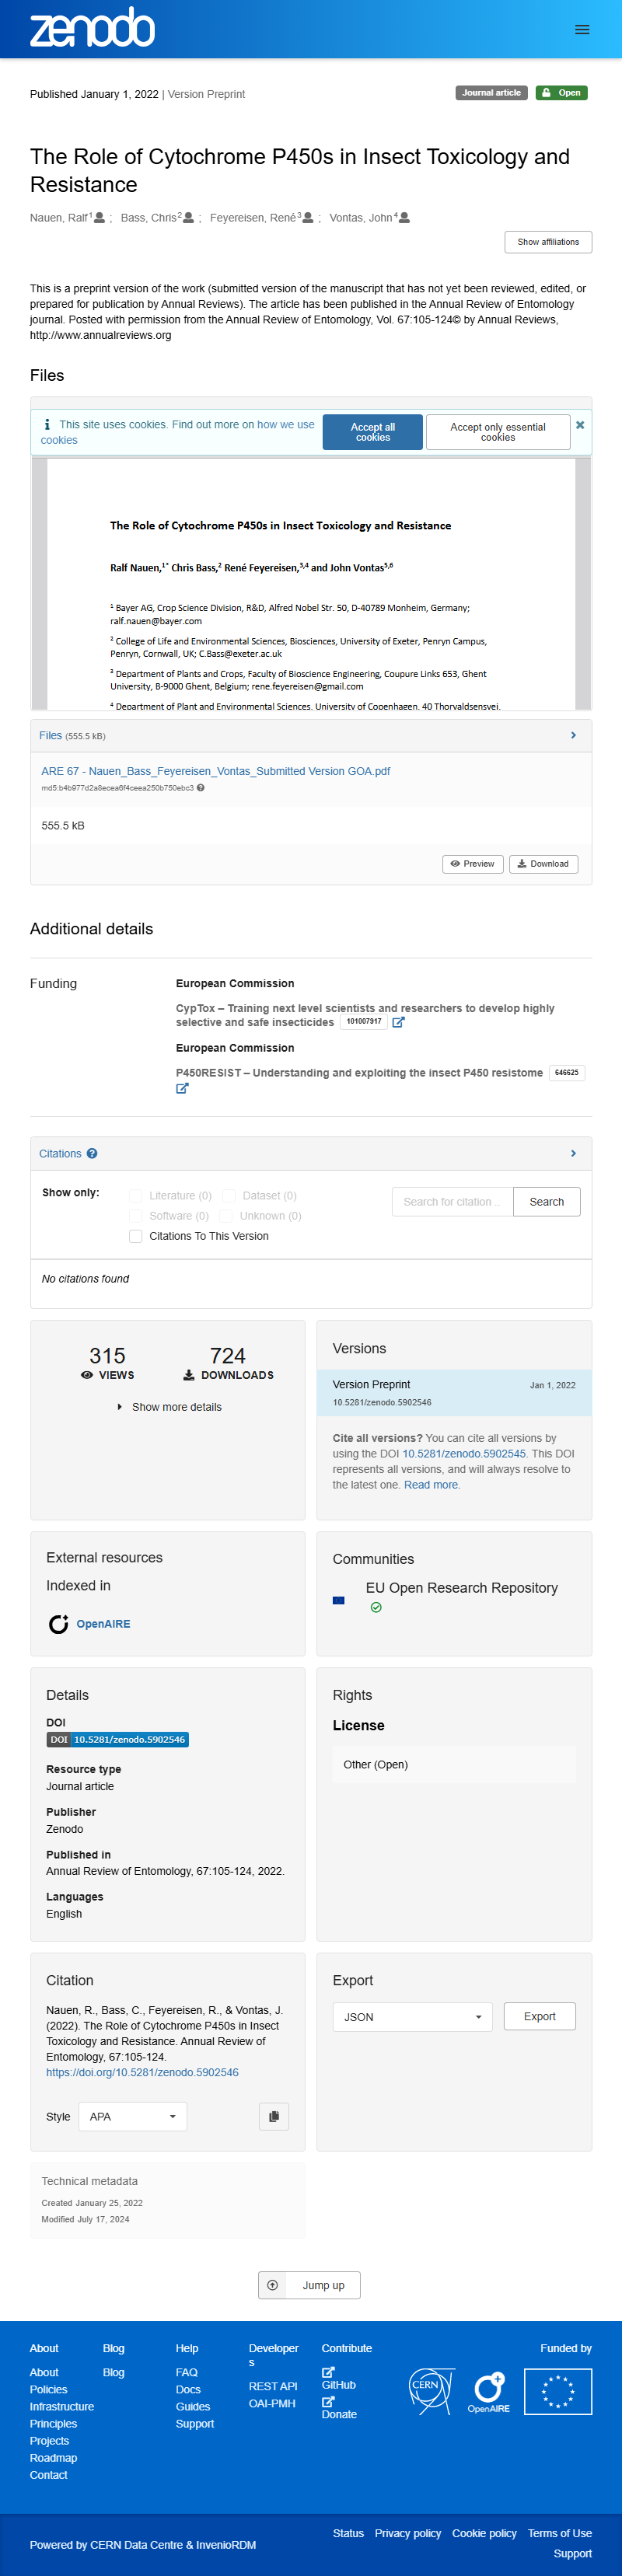Click the Zenodo logo
Screen dimensions: 622x2576
tap(92, 28)
